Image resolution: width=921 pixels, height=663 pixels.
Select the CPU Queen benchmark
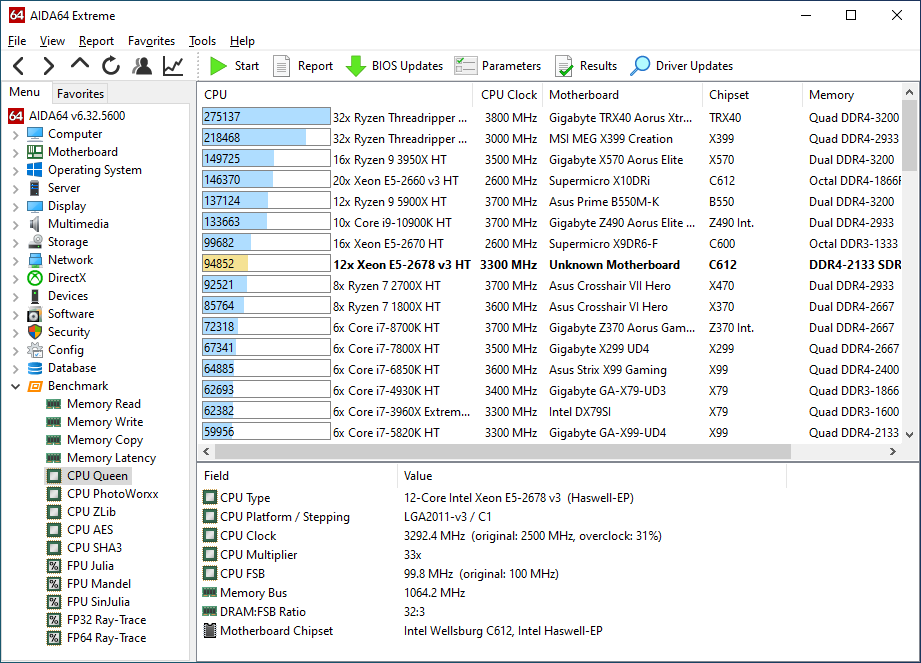[97, 476]
